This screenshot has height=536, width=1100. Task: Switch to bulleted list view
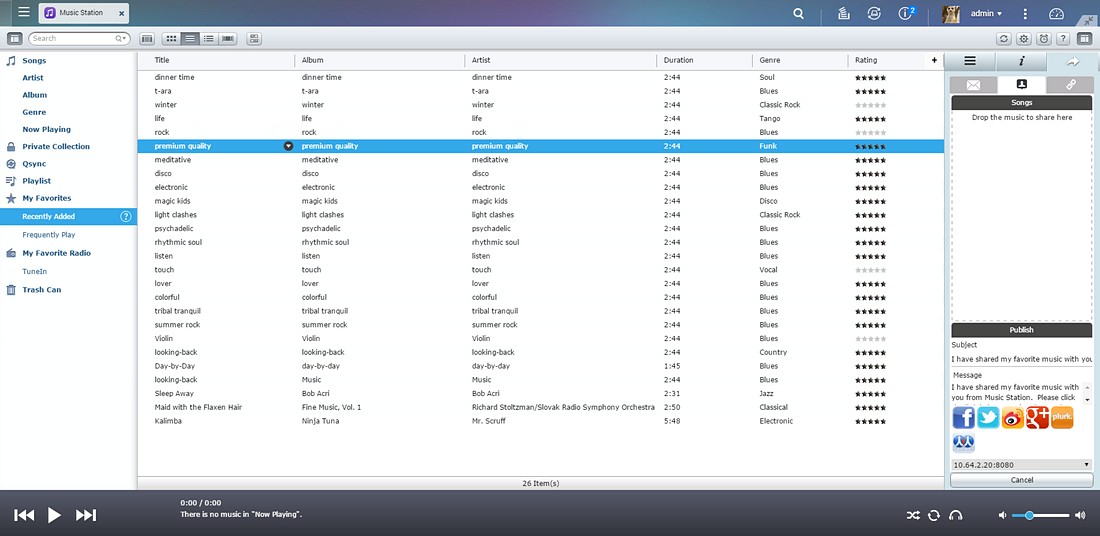point(208,39)
